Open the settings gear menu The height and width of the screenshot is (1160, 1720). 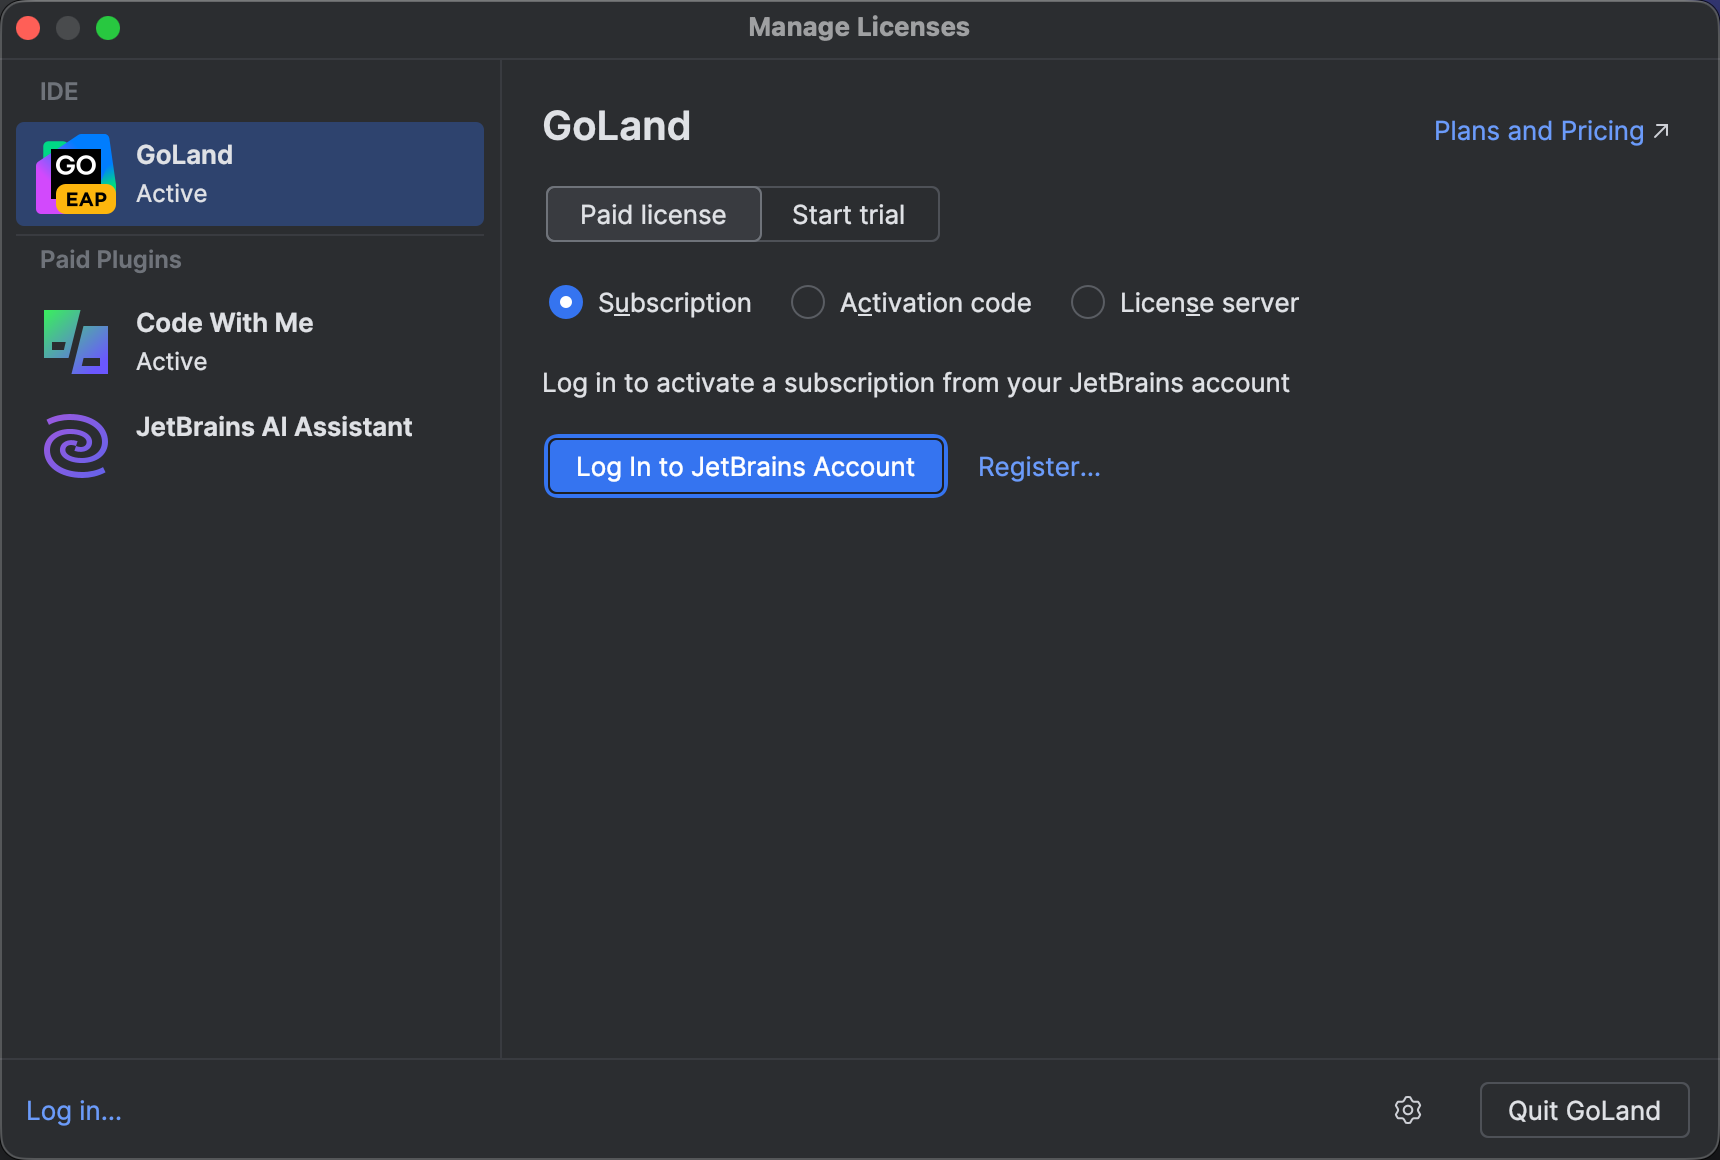(1408, 1110)
